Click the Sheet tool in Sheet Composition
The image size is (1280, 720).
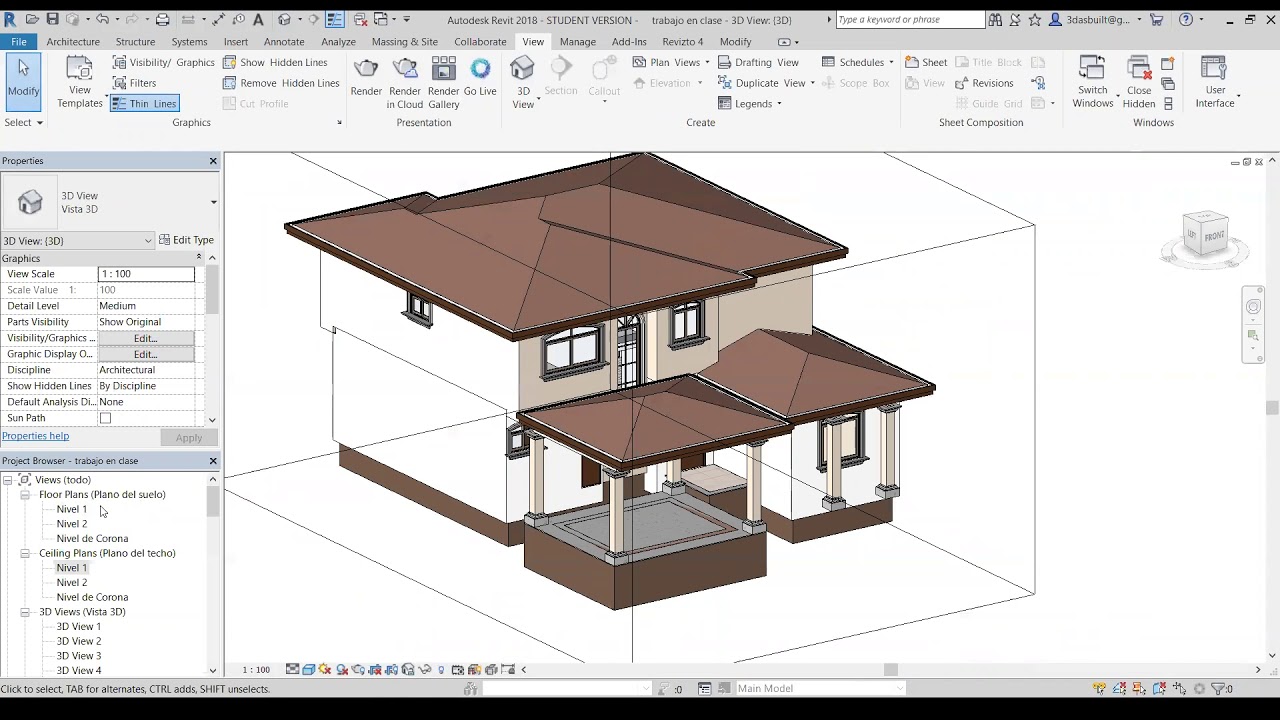tap(926, 62)
